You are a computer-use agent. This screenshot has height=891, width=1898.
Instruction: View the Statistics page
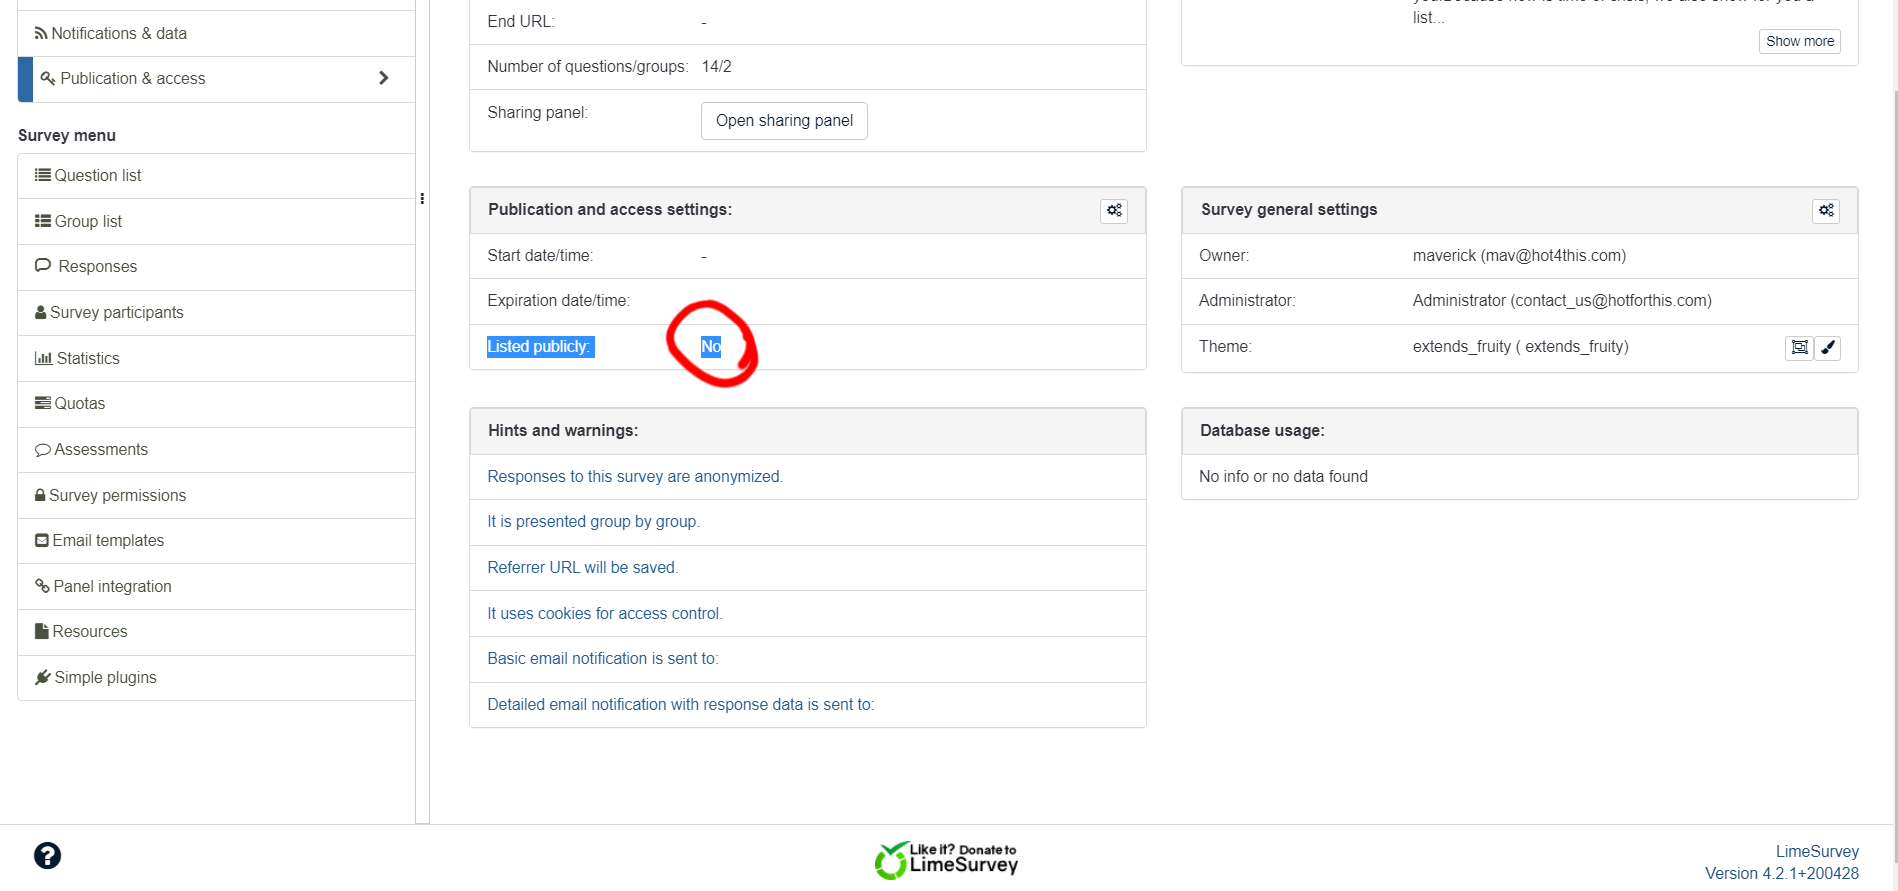(x=216, y=358)
